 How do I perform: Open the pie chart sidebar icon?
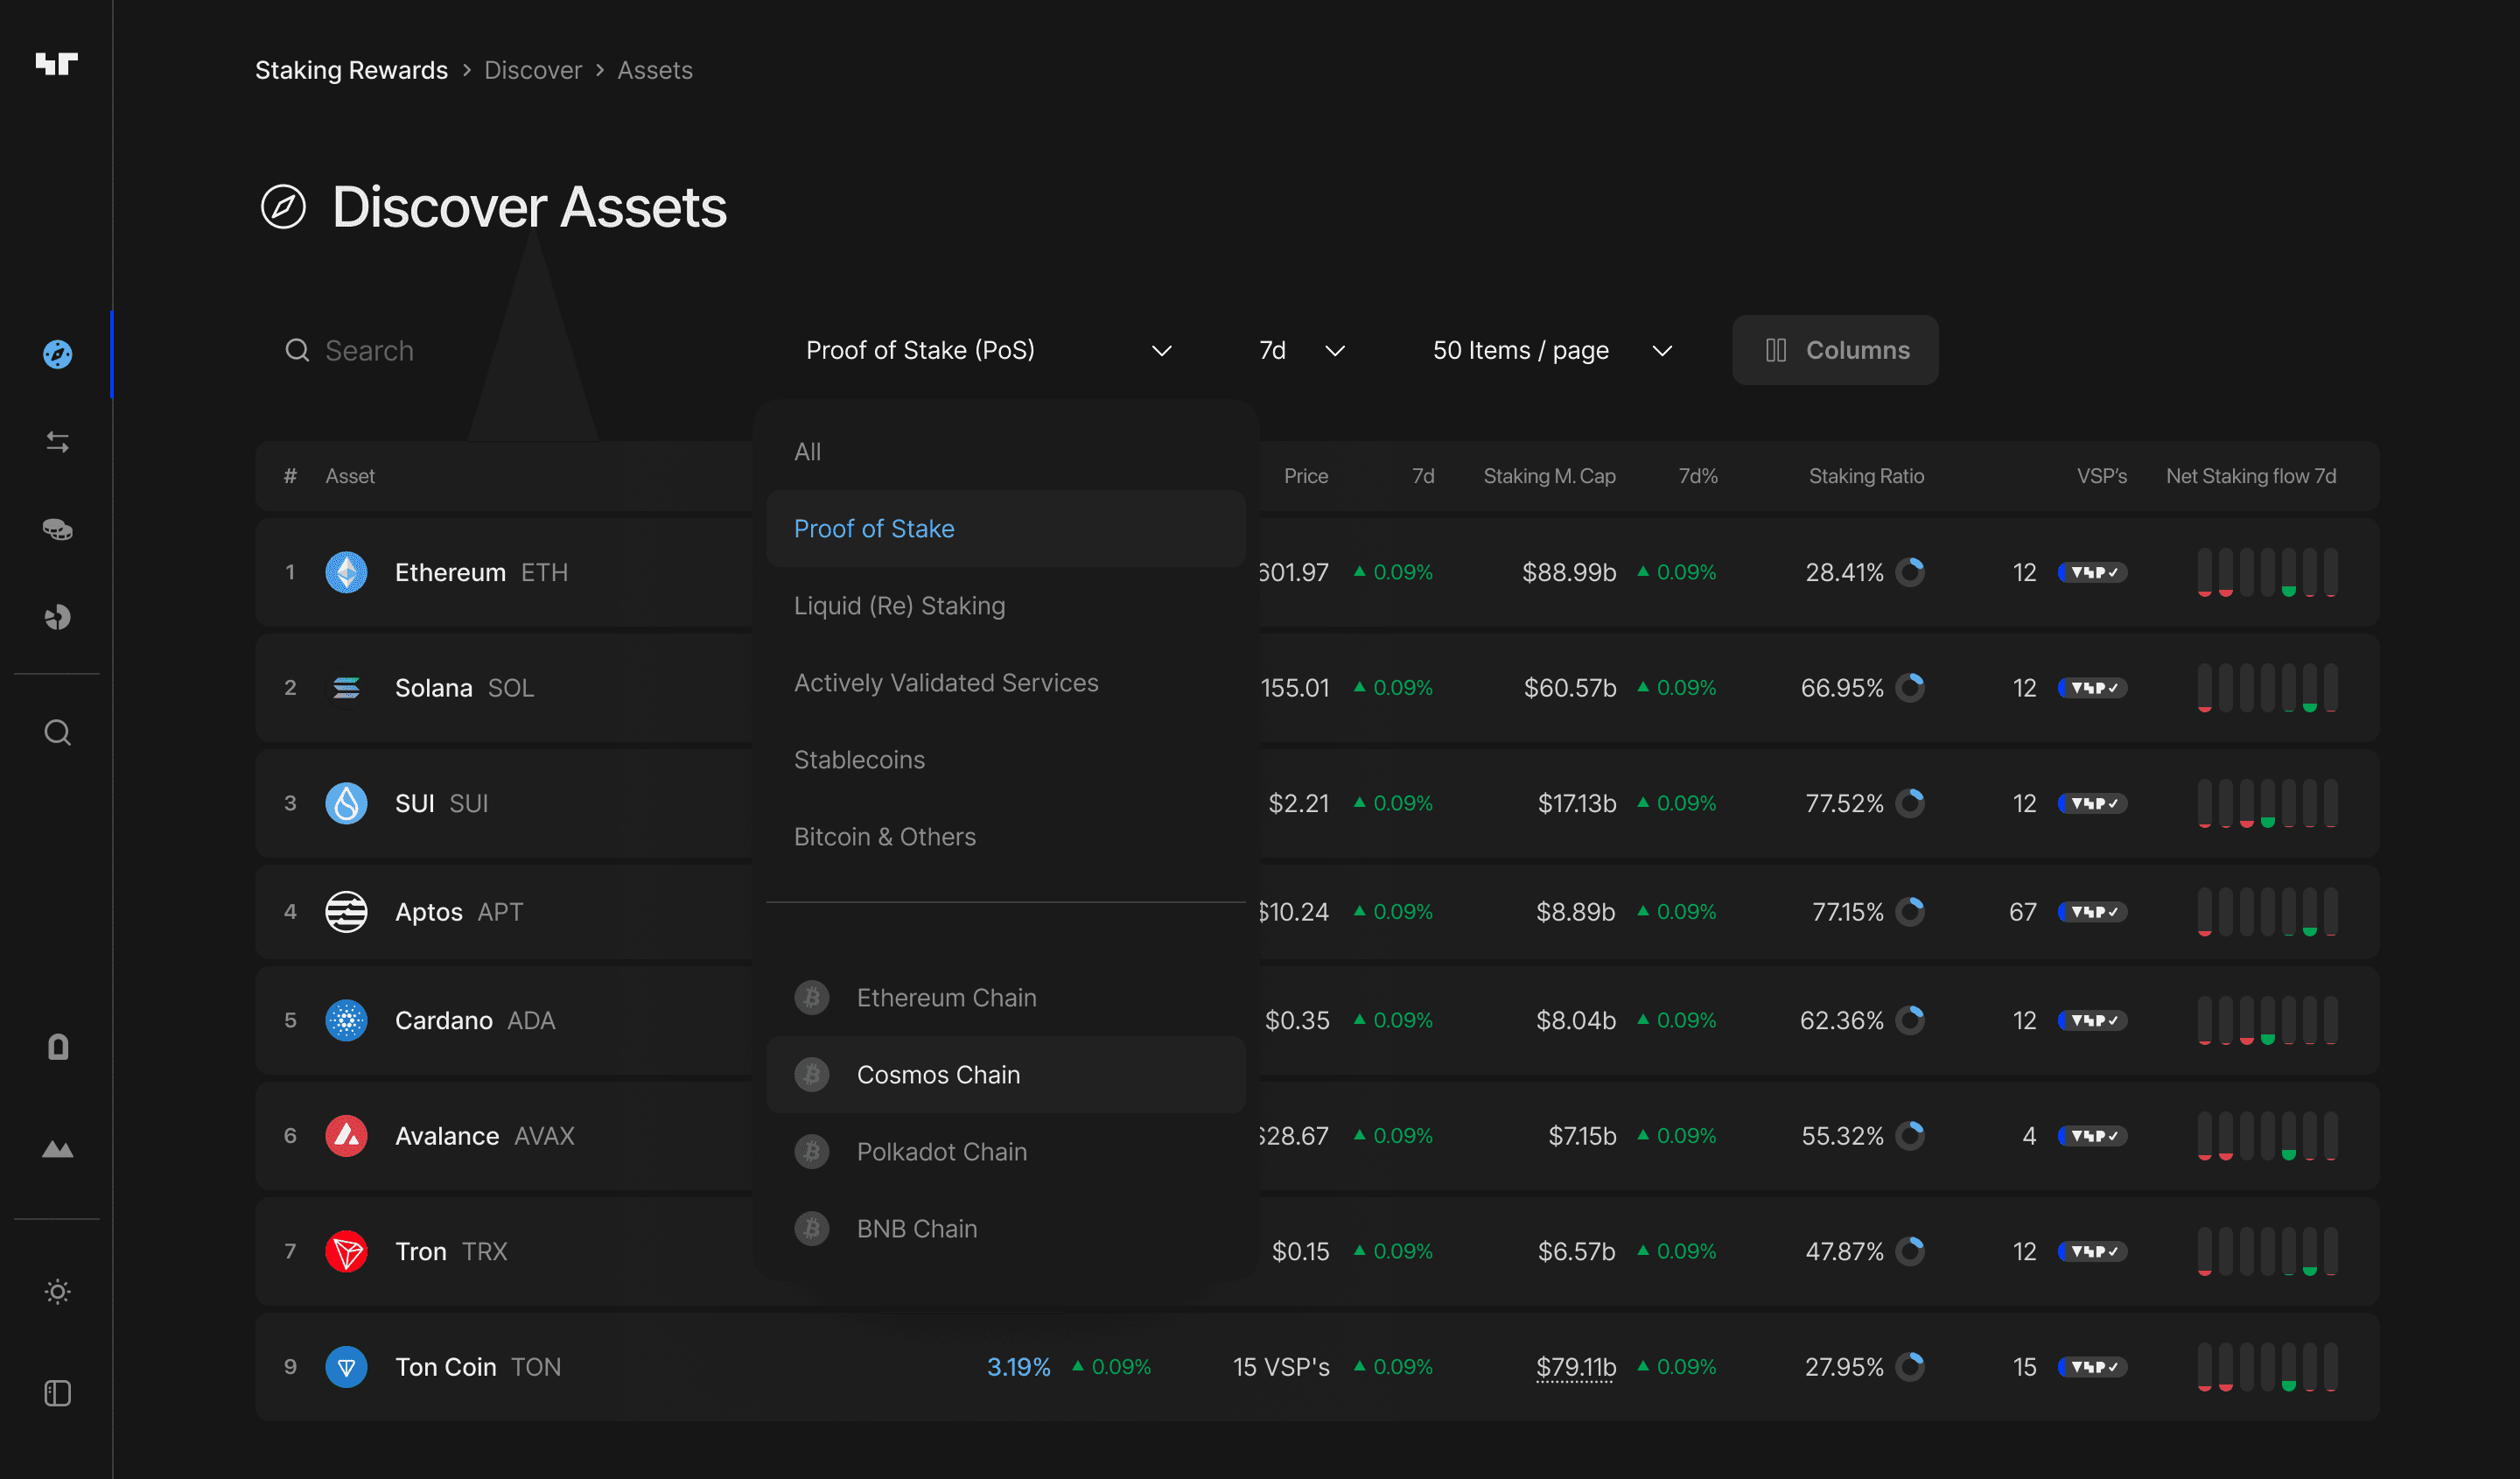57,617
